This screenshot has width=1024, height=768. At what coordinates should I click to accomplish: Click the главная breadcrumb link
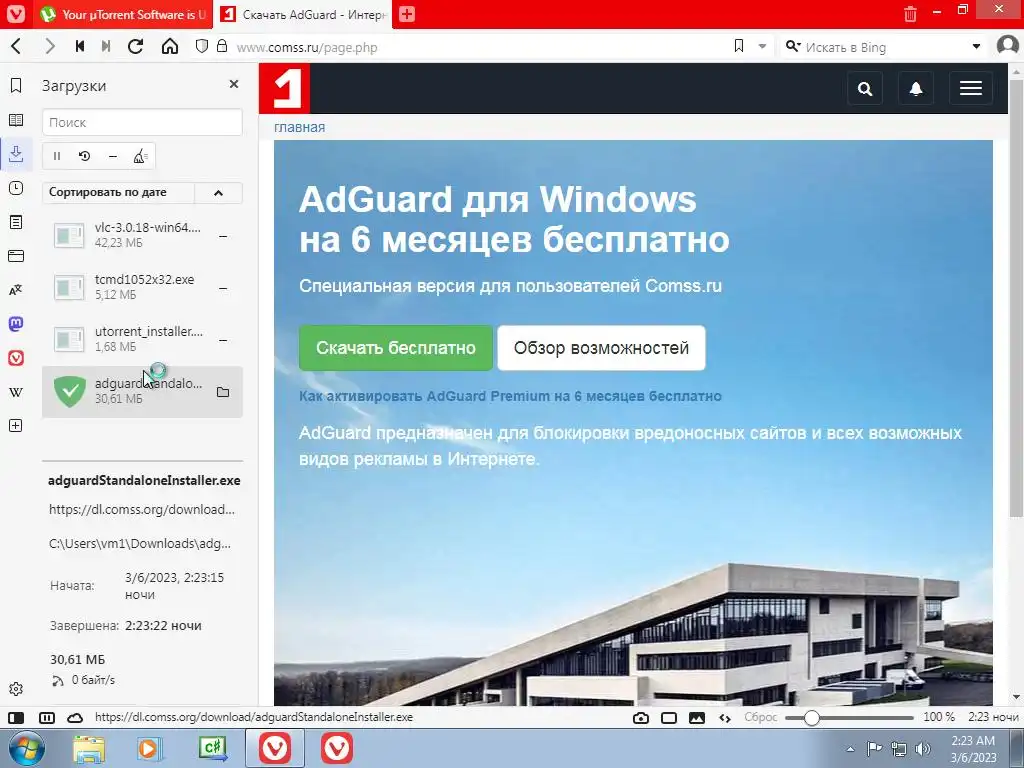click(299, 127)
